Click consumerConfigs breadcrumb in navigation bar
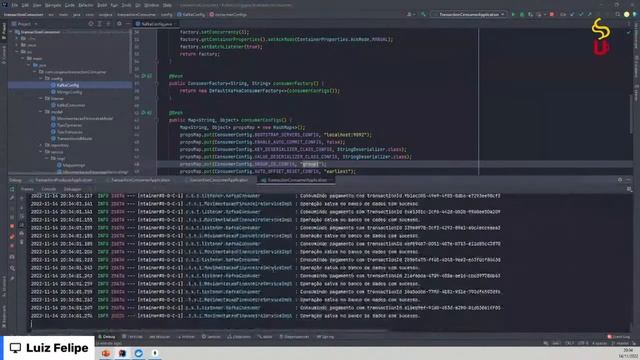 pos(228,15)
